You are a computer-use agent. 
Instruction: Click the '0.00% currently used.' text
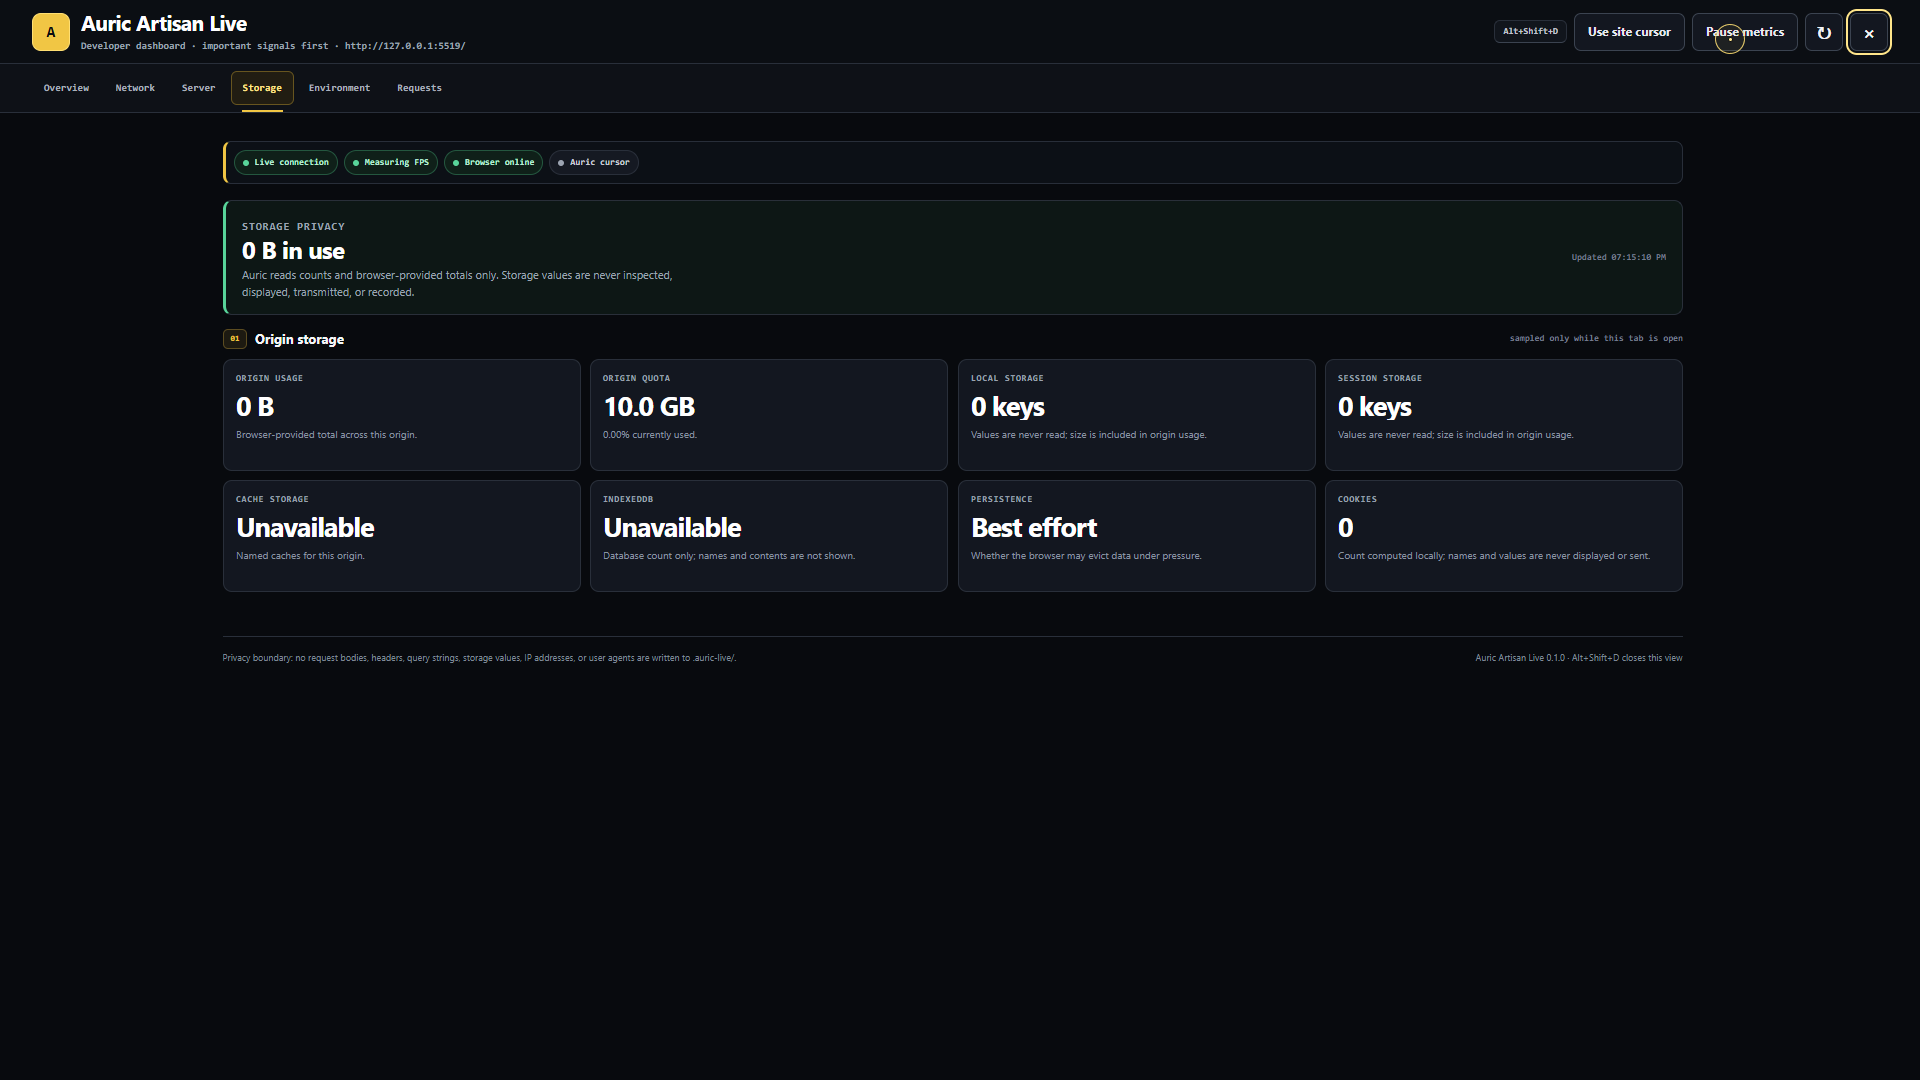[650, 435]
